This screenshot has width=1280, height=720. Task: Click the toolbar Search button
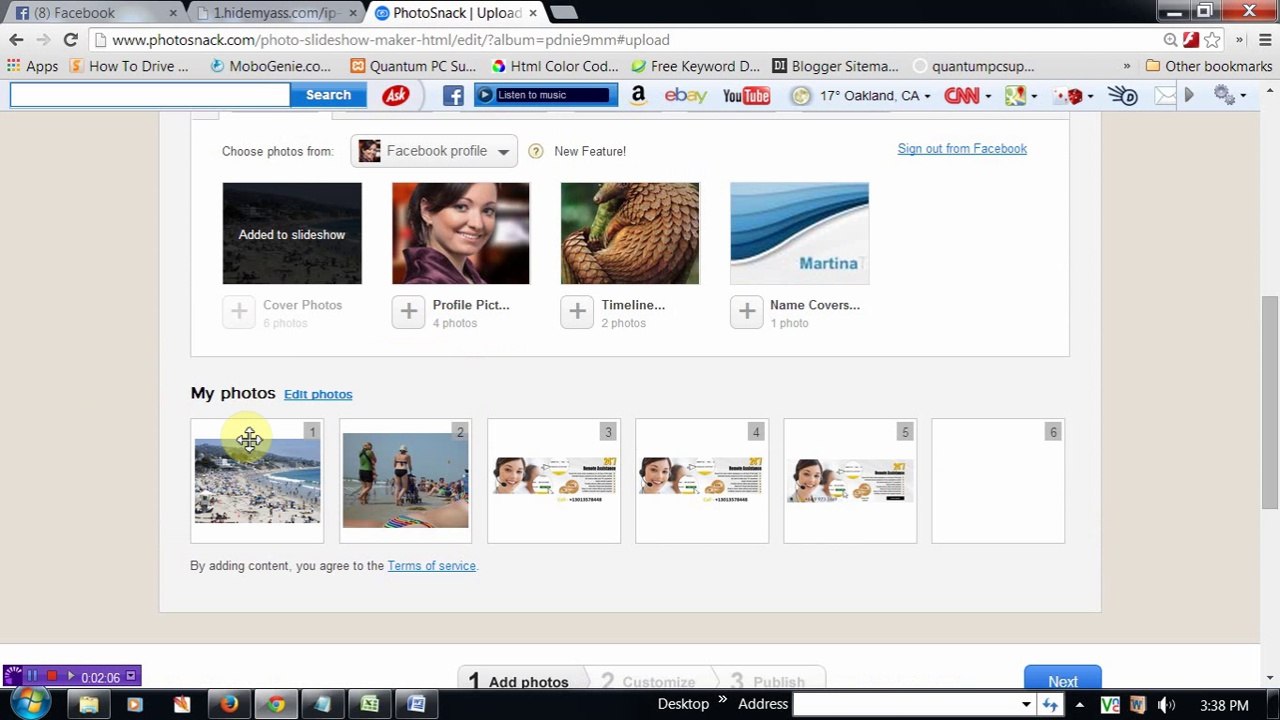coord(328,95)
